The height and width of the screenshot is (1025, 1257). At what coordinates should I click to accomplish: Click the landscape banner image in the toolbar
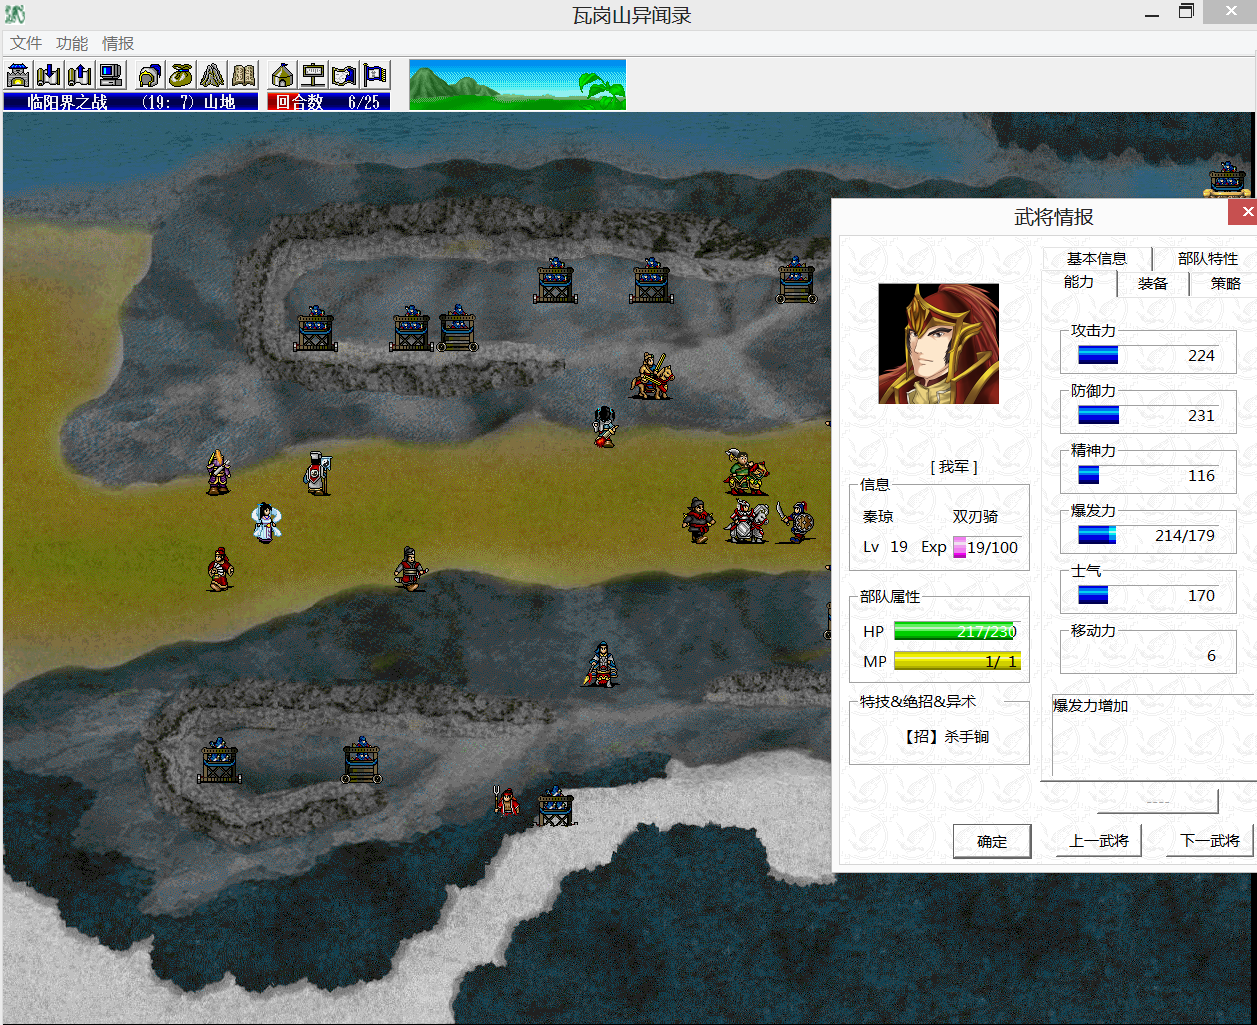point(517,84)
